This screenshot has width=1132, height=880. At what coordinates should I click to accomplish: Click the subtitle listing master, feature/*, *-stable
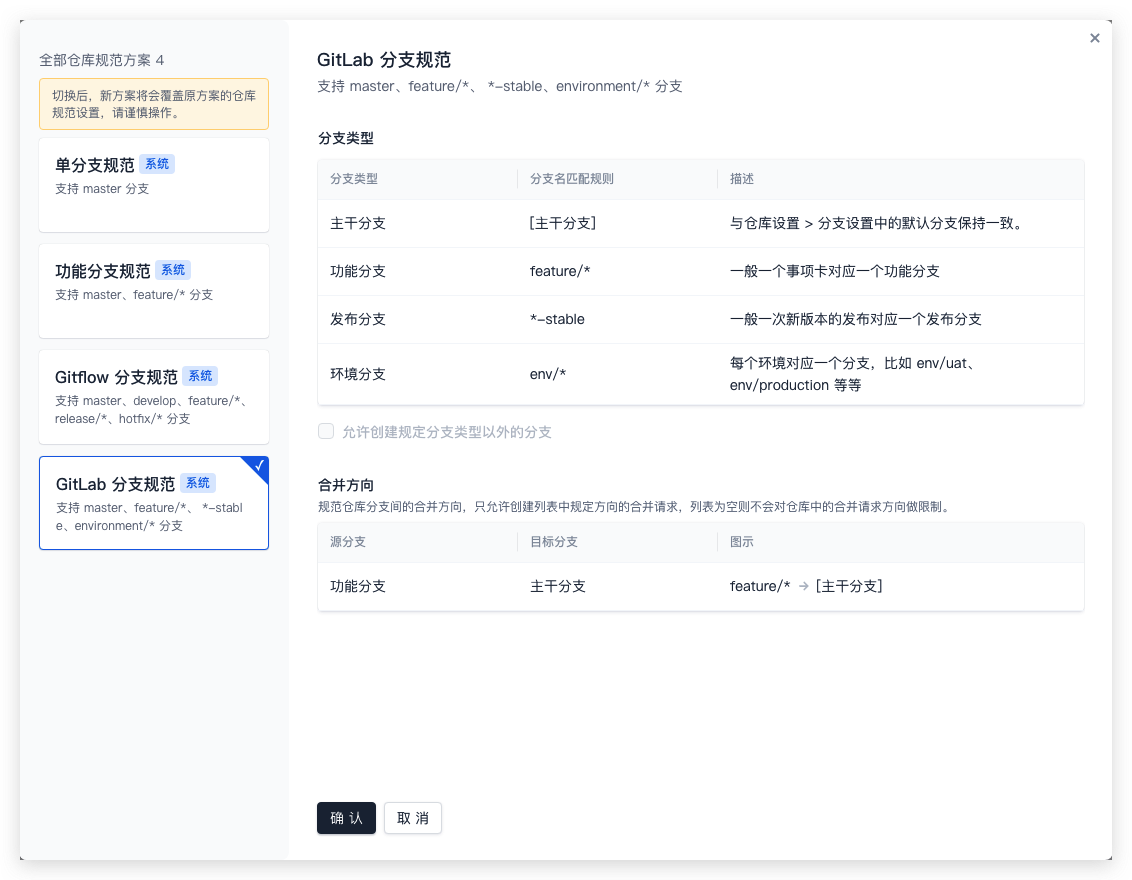[x=500, y=87]
